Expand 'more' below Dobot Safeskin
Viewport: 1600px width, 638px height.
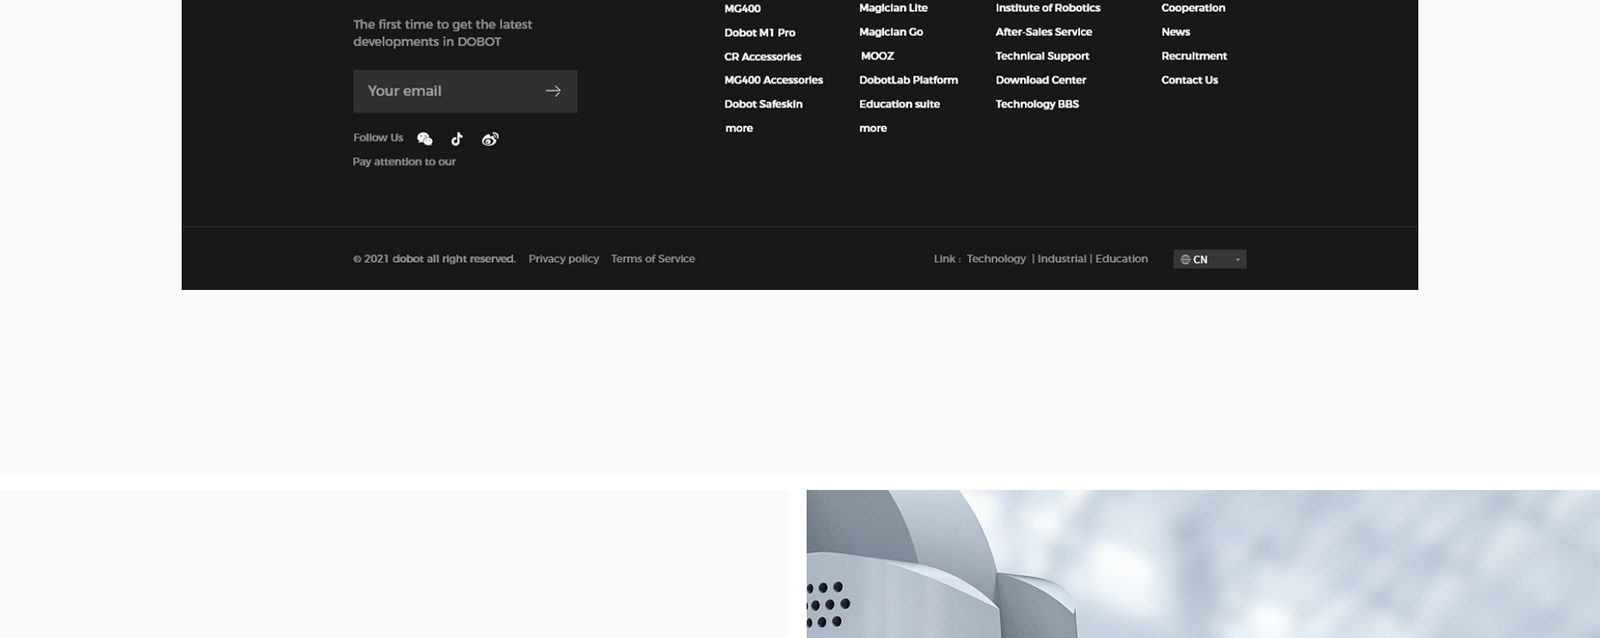coord(739,128)
